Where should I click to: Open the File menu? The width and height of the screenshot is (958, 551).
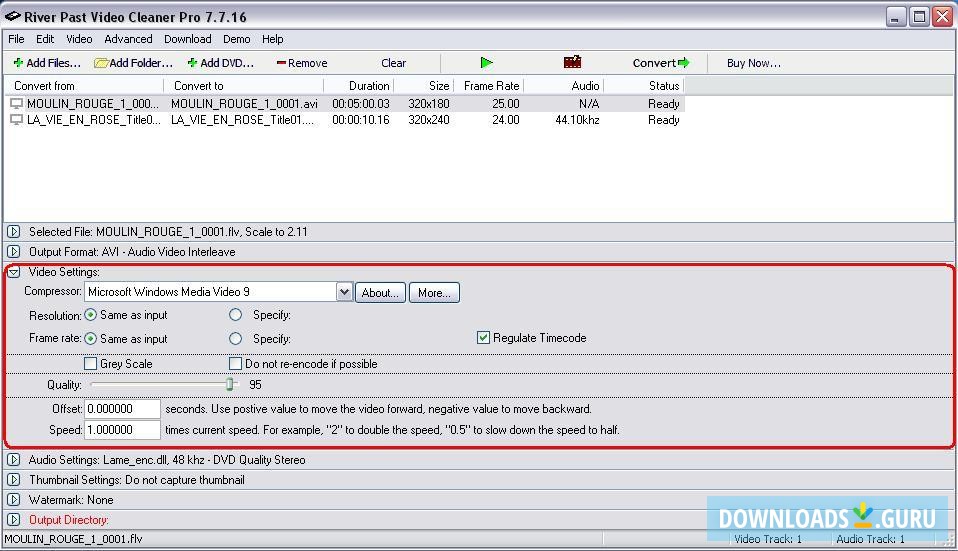(x=16, y=39)
